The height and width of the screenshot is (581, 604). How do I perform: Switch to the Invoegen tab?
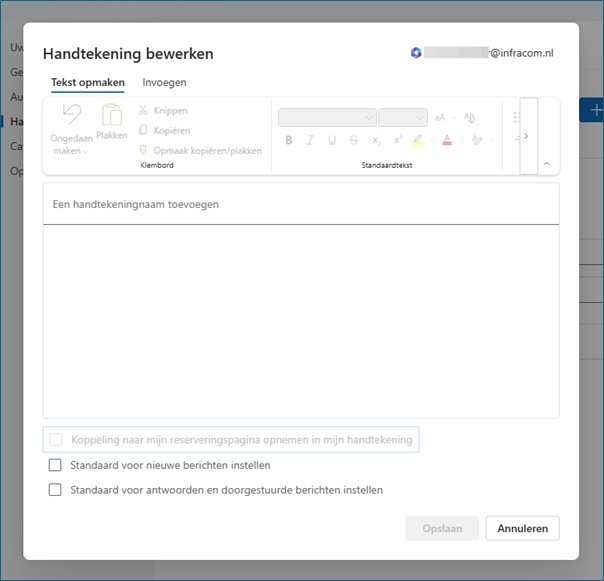164,82
